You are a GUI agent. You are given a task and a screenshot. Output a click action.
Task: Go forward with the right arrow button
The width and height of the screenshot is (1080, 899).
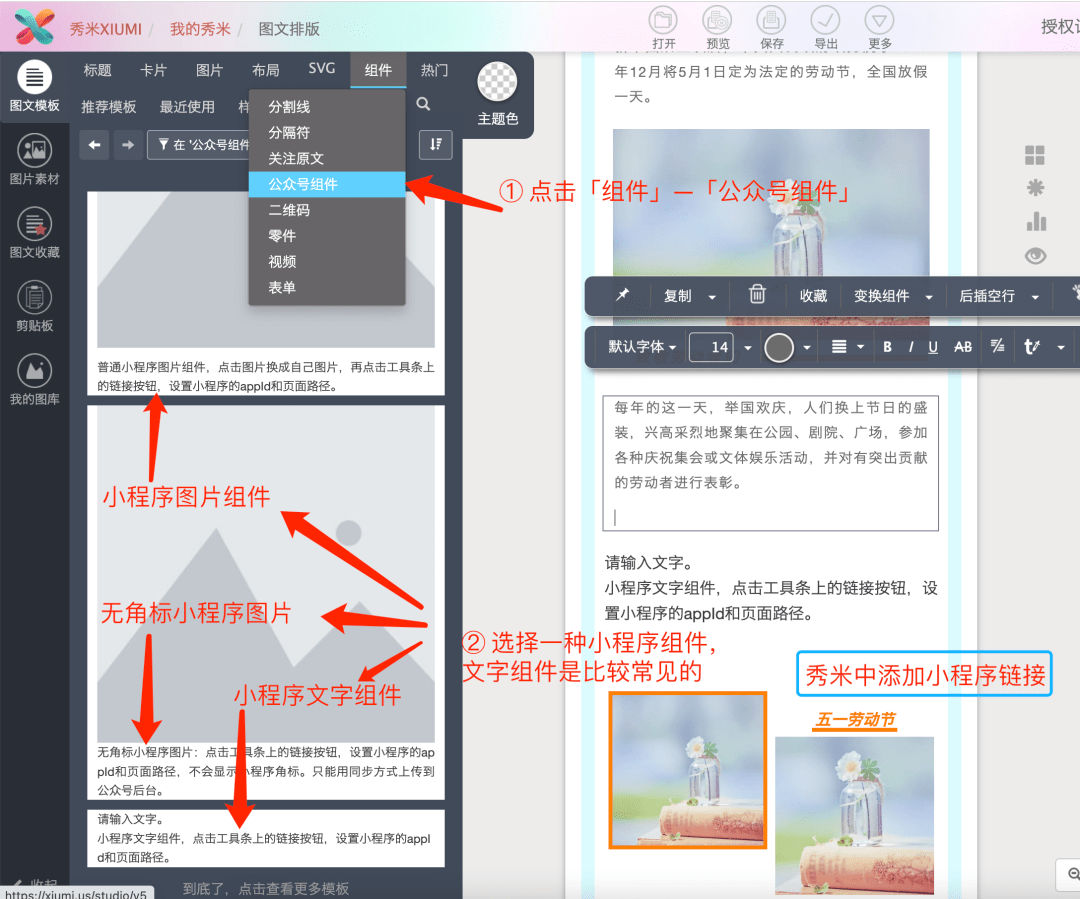click(x=128, y=145)
